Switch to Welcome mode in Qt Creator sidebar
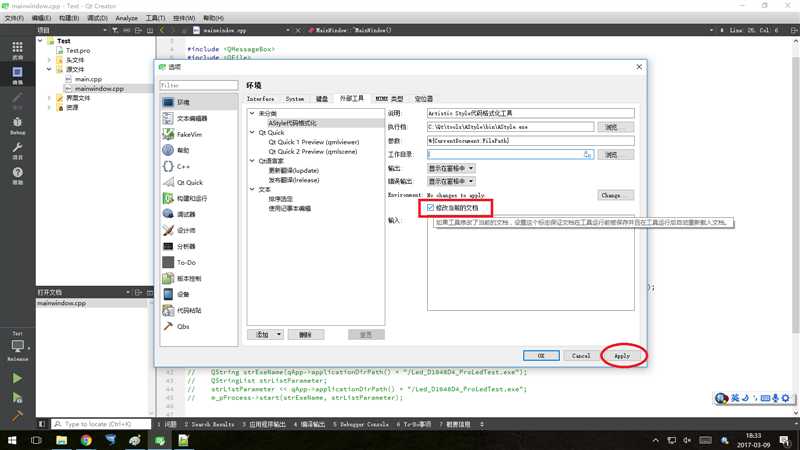800x450 pixels. point(17,50)
